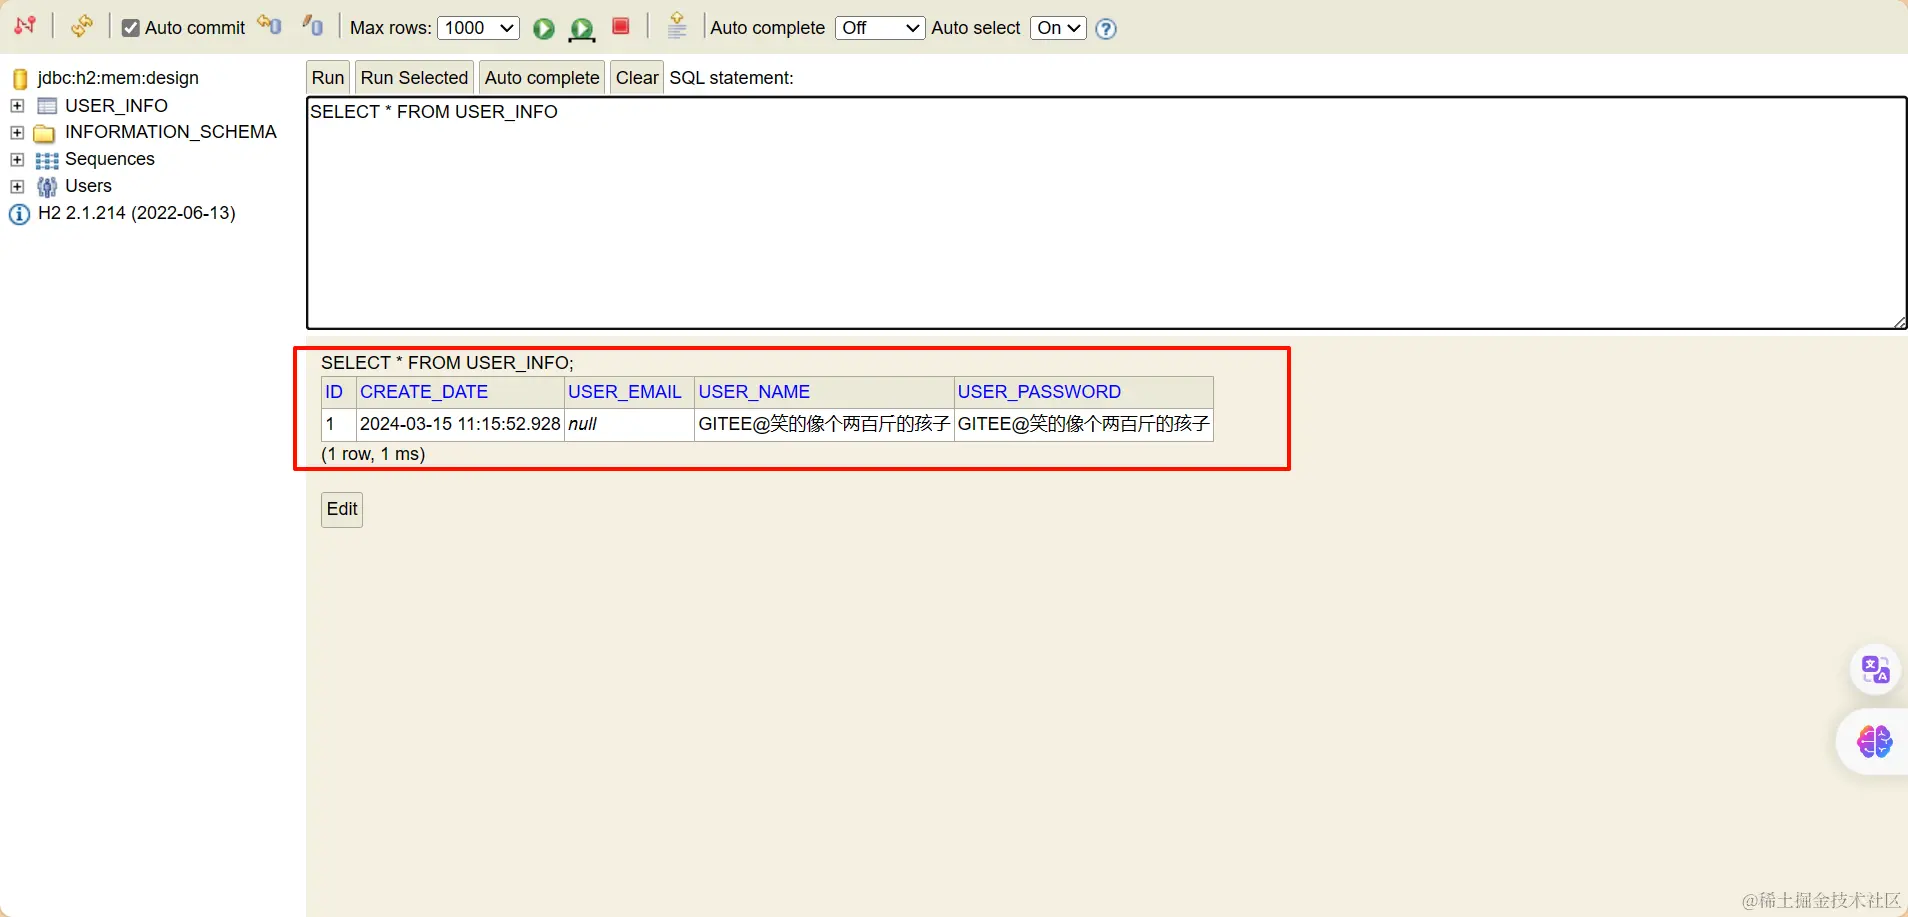Click the Run button above SQL editor
This screenshot has width=1908, height=917.
coord(328,78)
